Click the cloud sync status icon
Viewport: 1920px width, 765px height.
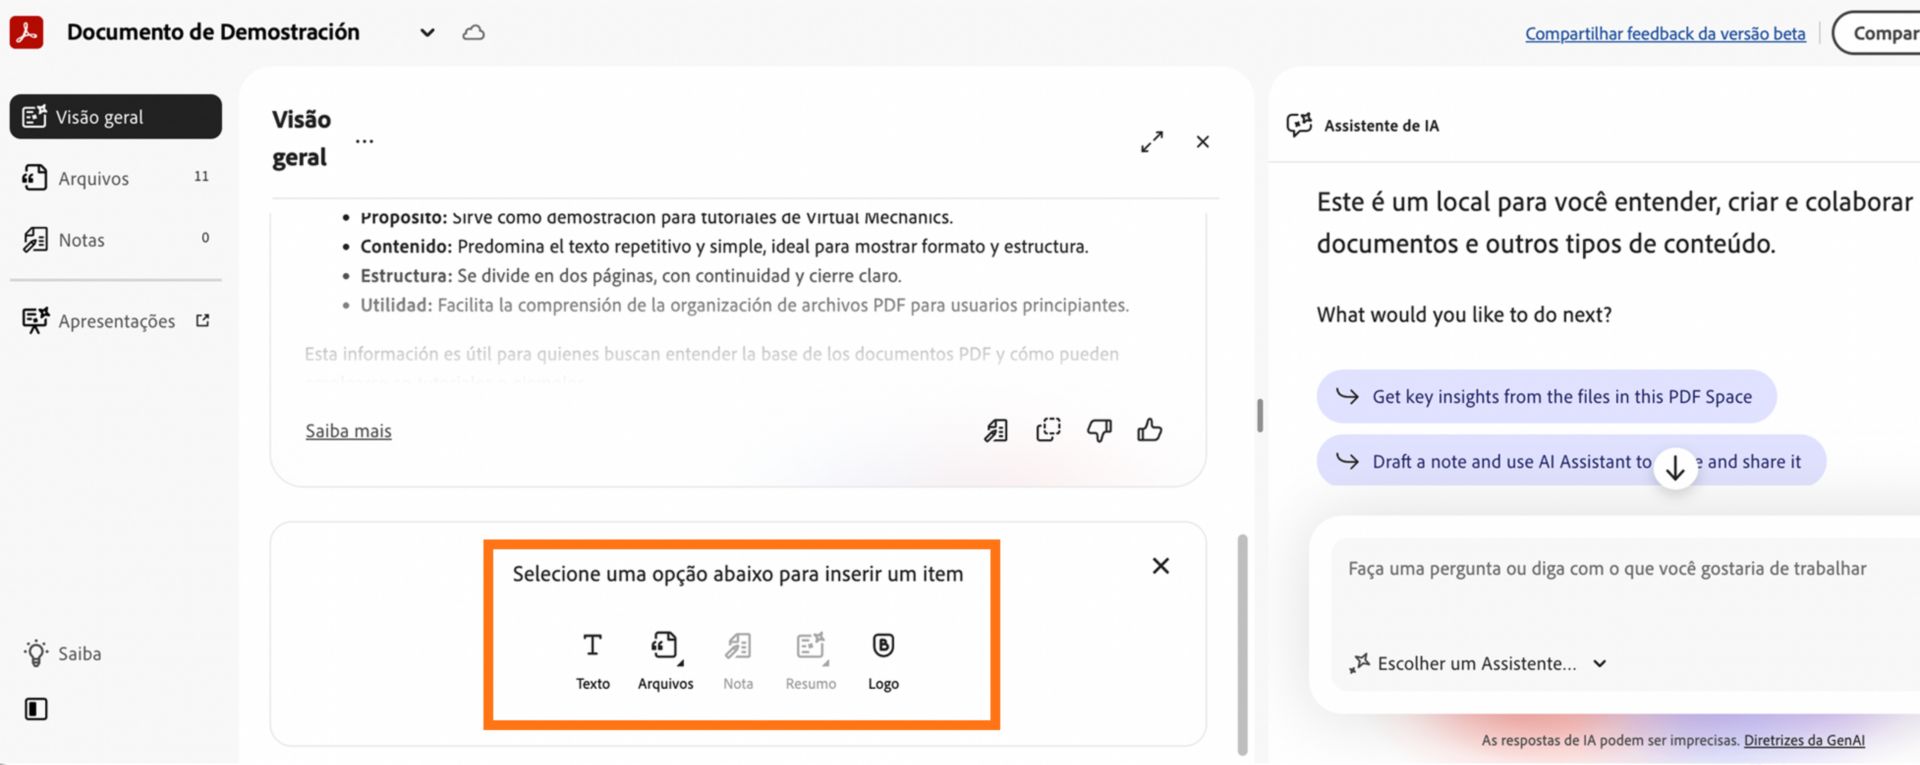point(473,33)
